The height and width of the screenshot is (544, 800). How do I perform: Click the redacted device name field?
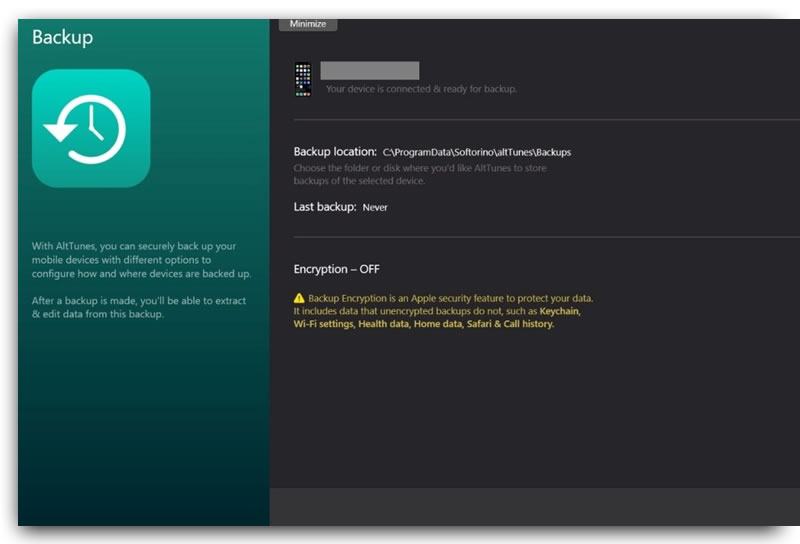click(x=370, y=70)
